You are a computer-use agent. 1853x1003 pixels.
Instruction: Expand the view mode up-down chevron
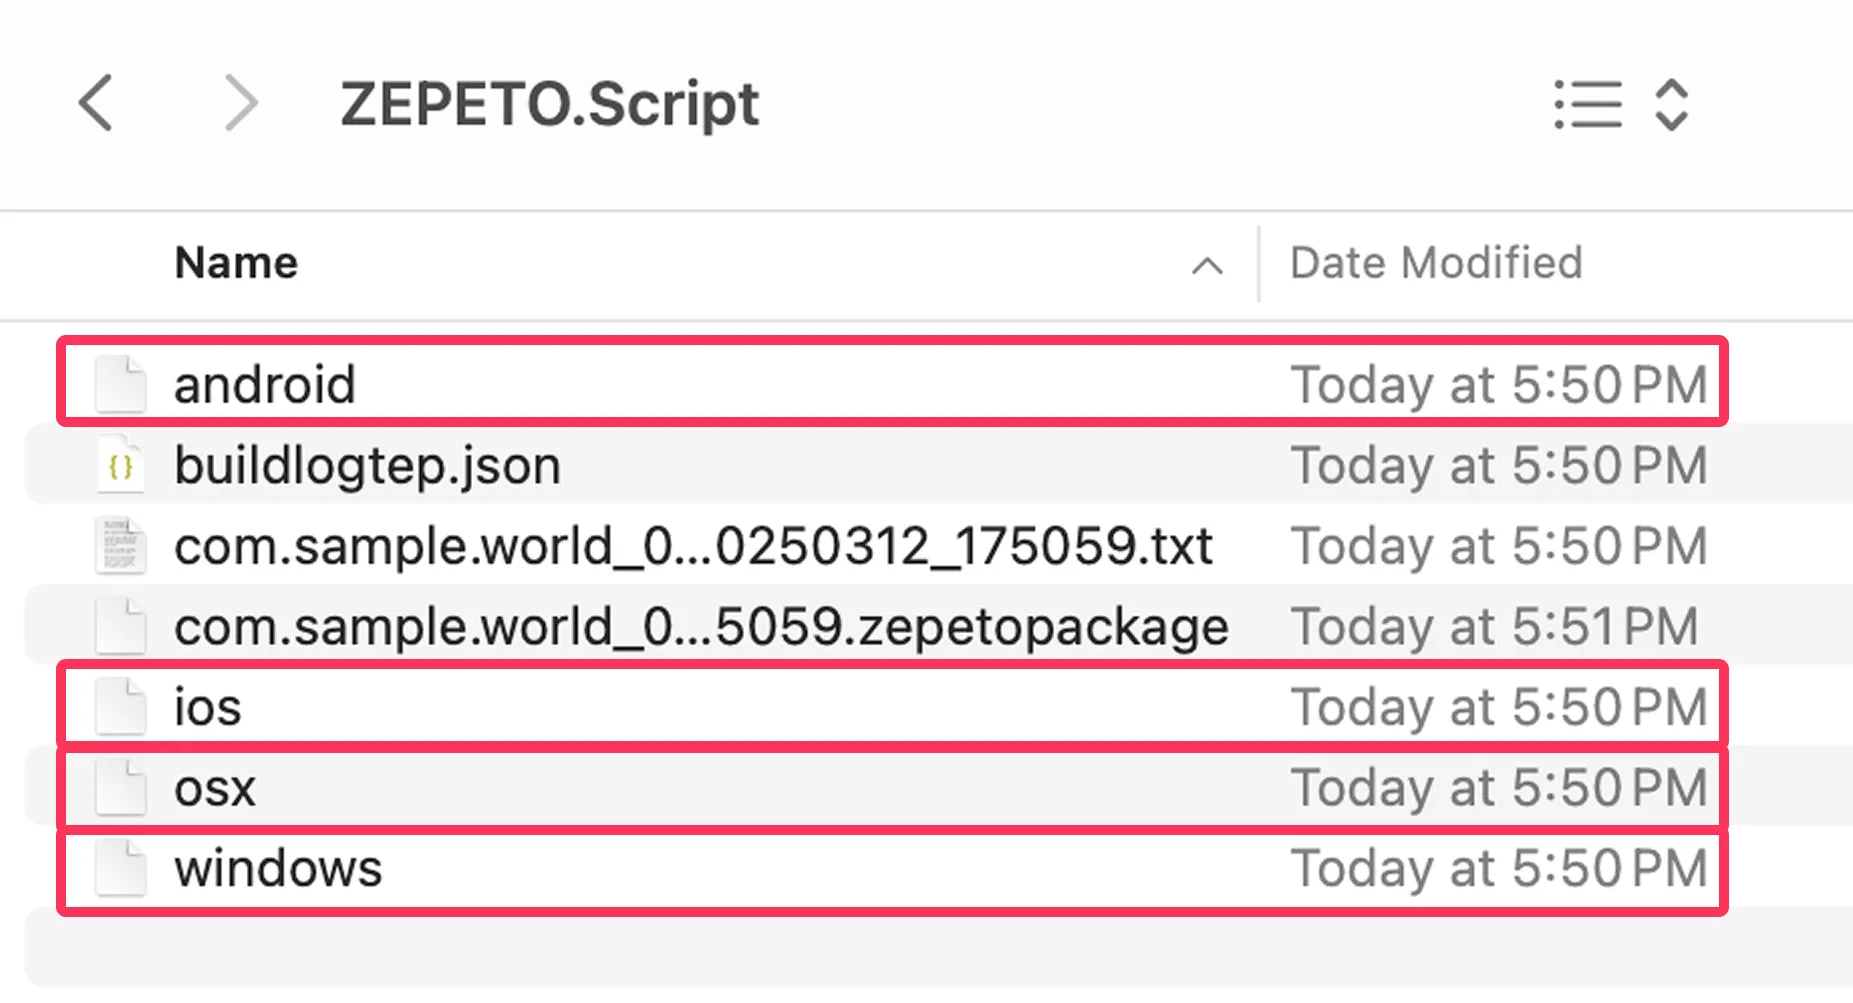point(1672,104)
